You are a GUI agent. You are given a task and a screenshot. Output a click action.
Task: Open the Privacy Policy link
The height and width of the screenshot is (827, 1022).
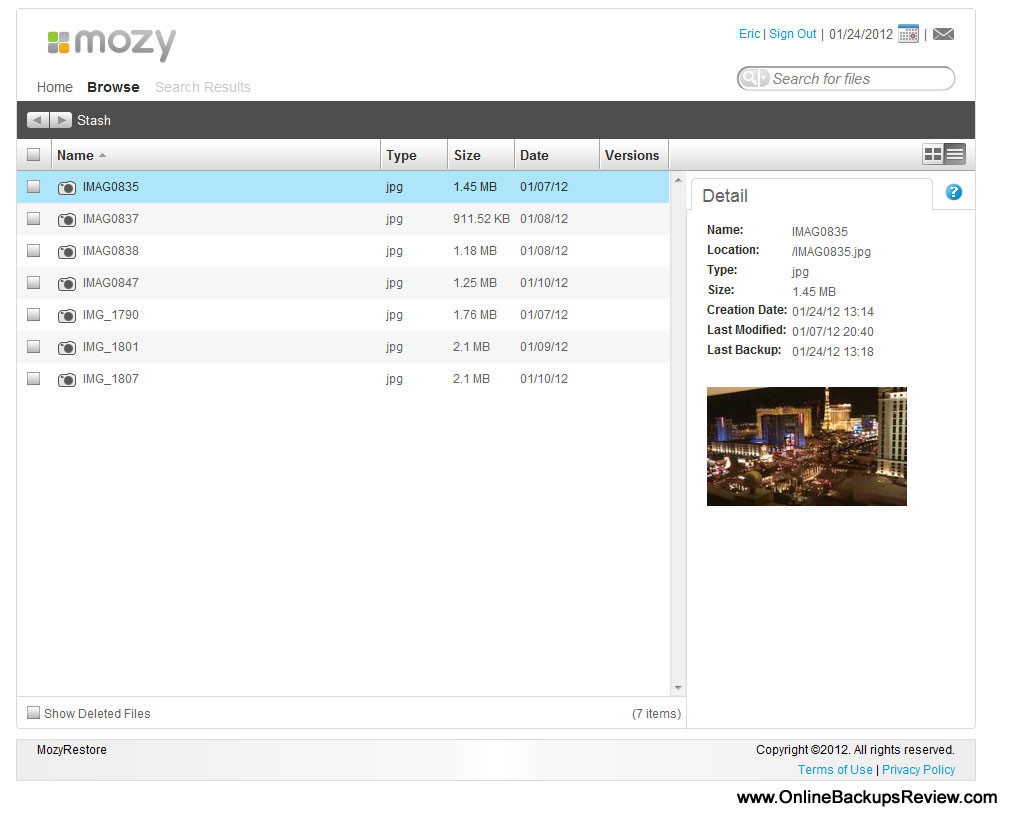(918, 769)
